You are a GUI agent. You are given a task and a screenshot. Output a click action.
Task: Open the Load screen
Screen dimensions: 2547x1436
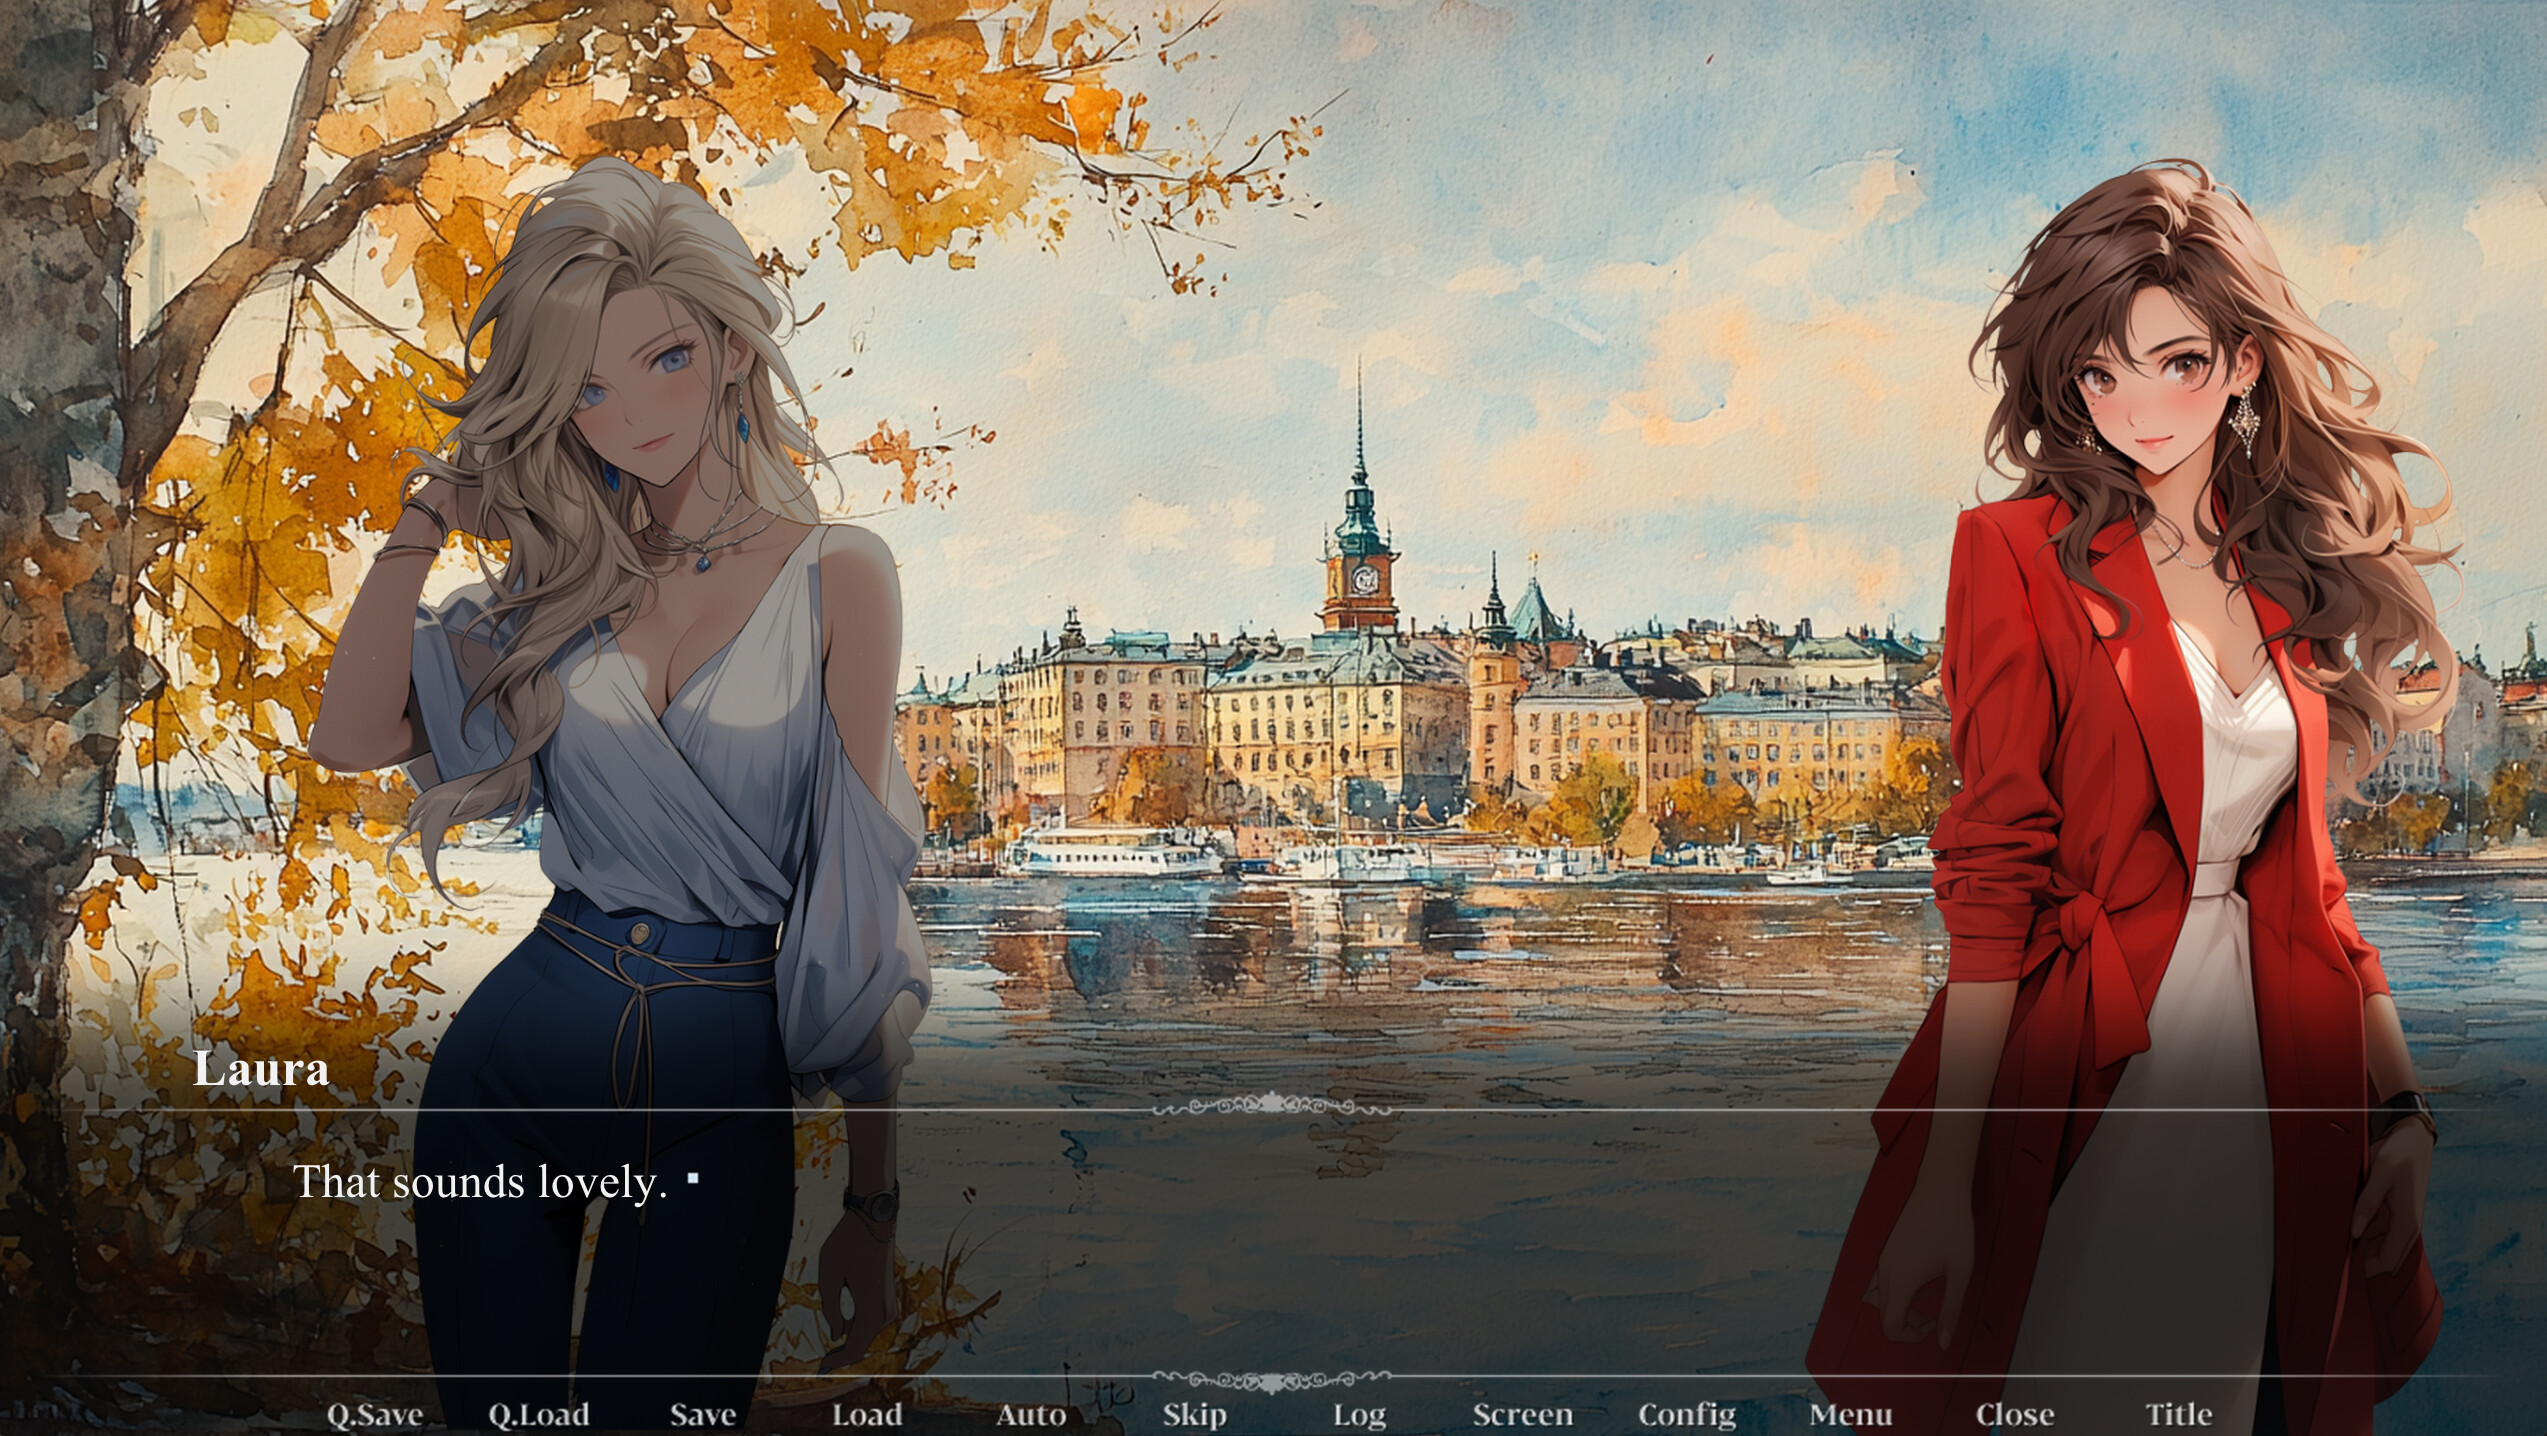[x=869, y=1414]
